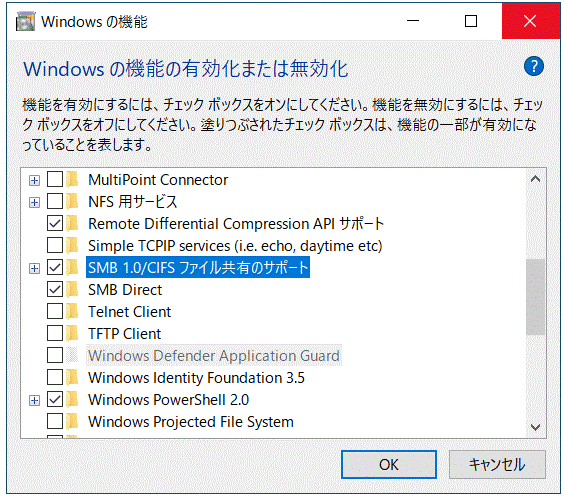Screen dimensions: 566x497
Task: Uncheck SMB 1.0/CIFS ファイル共有のサポート checkbox
Action: pos(55,267)
